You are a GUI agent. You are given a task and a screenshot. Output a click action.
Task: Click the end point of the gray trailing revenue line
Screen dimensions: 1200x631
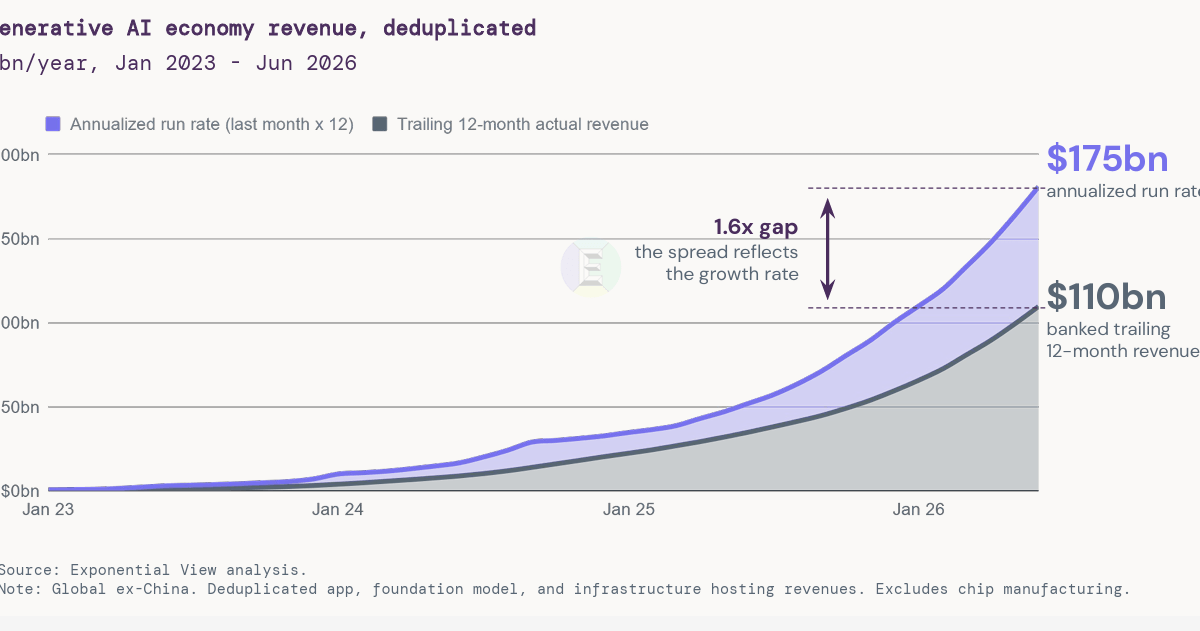coord(1037,307)
